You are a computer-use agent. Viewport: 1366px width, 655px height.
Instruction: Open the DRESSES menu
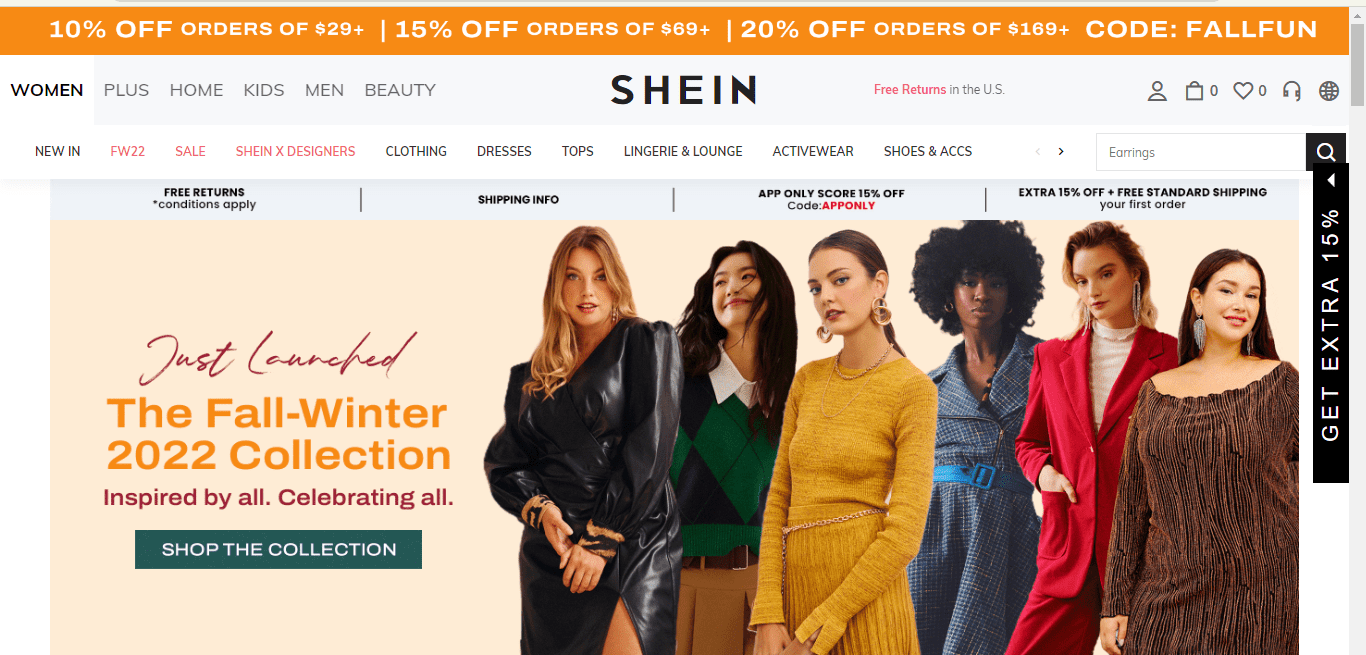point(504,152)
